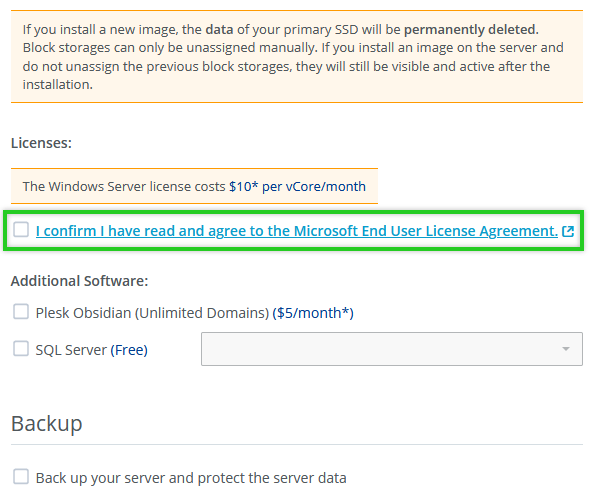The height and width of the screenshot is (493, 592).
Task: Click the Plesk Obsidian (Unlimited Domains) label
Action: coord(152,313)
